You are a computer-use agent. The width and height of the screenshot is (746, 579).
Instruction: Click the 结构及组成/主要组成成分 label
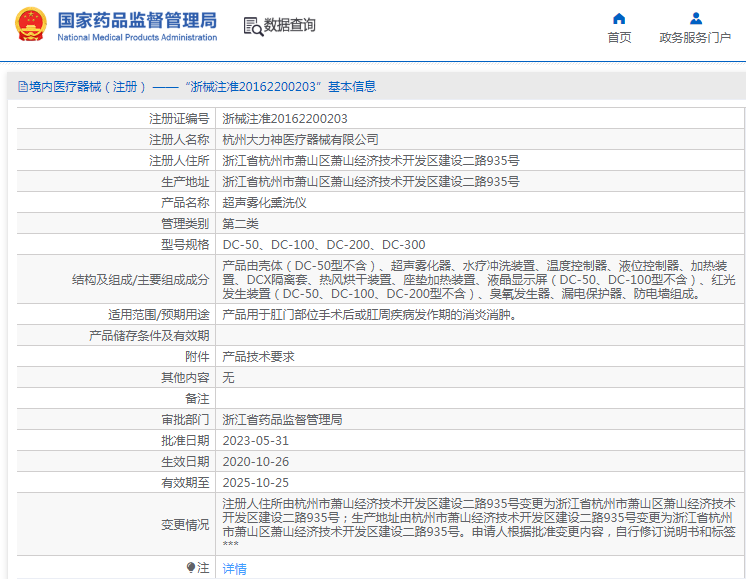(x=140, y=280)
